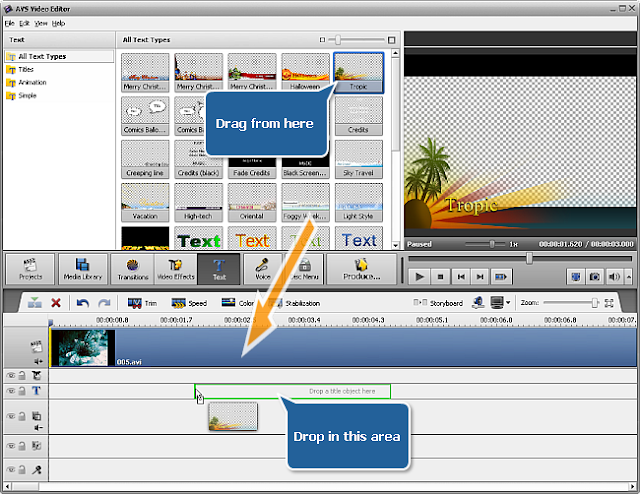Select the Halloween text preset

click(305, 72)
